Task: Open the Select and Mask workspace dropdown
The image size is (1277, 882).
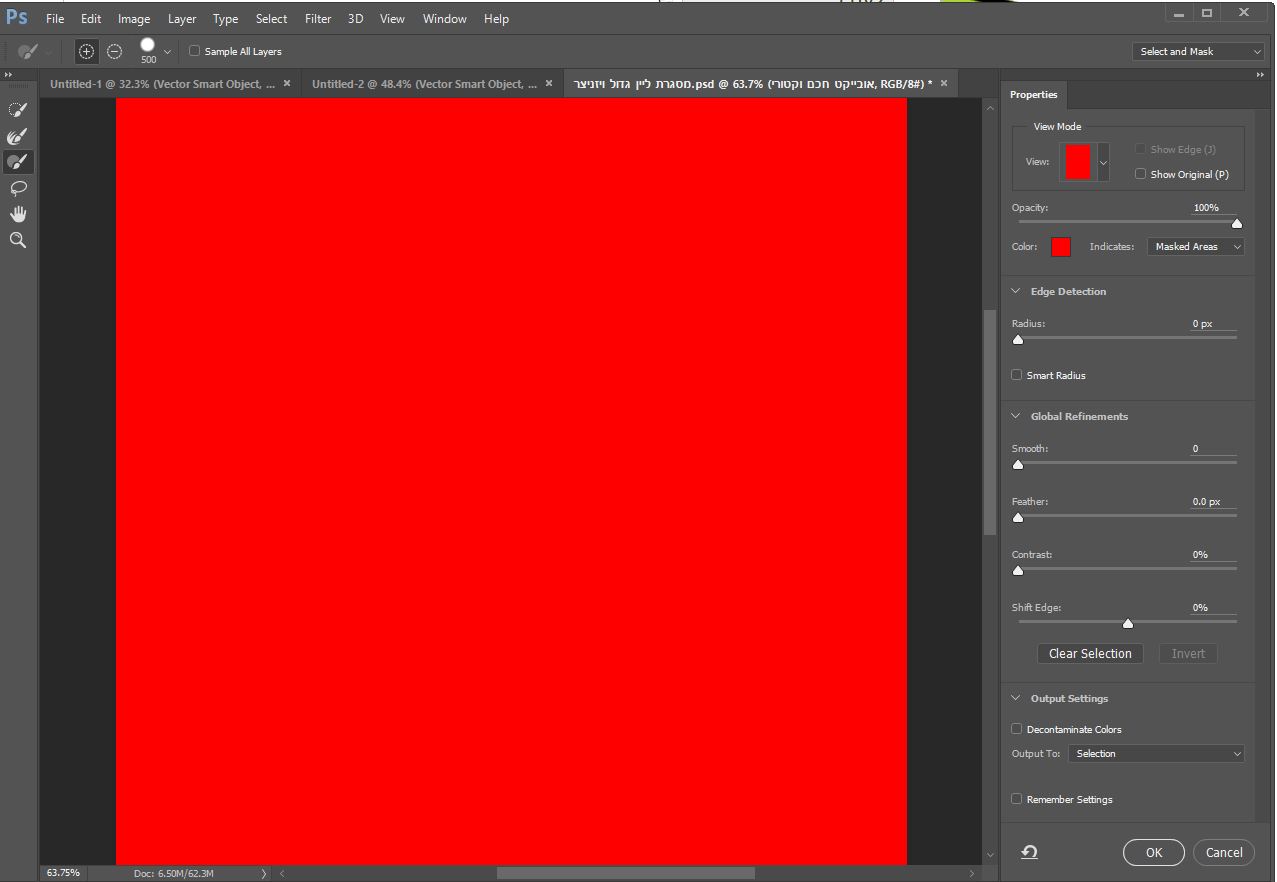Action: [1199, 51]
